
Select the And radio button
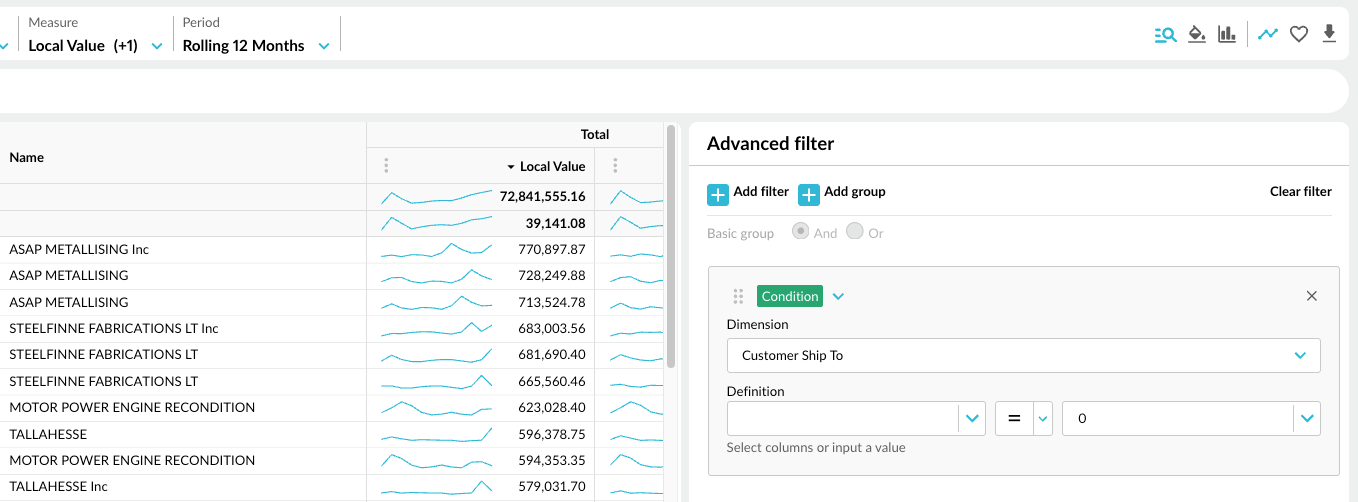800,231
